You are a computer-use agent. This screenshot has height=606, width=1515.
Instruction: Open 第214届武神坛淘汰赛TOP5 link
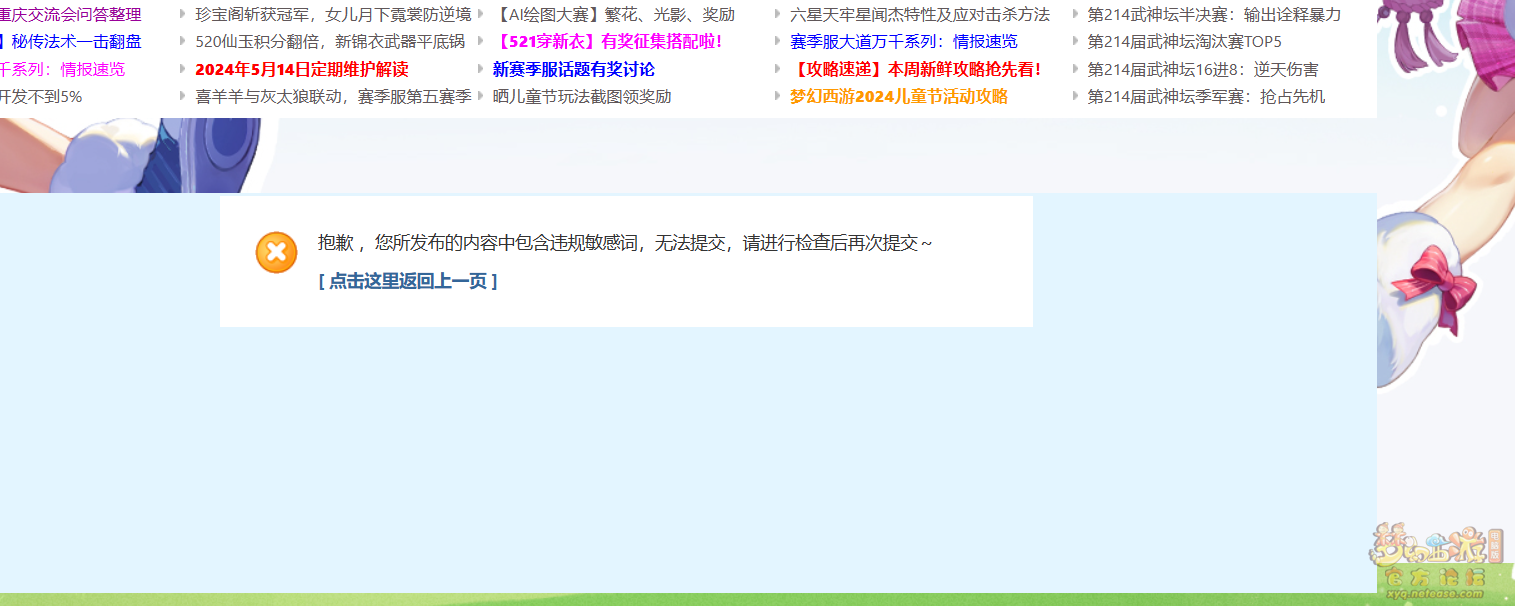[x=1184, y=42]
